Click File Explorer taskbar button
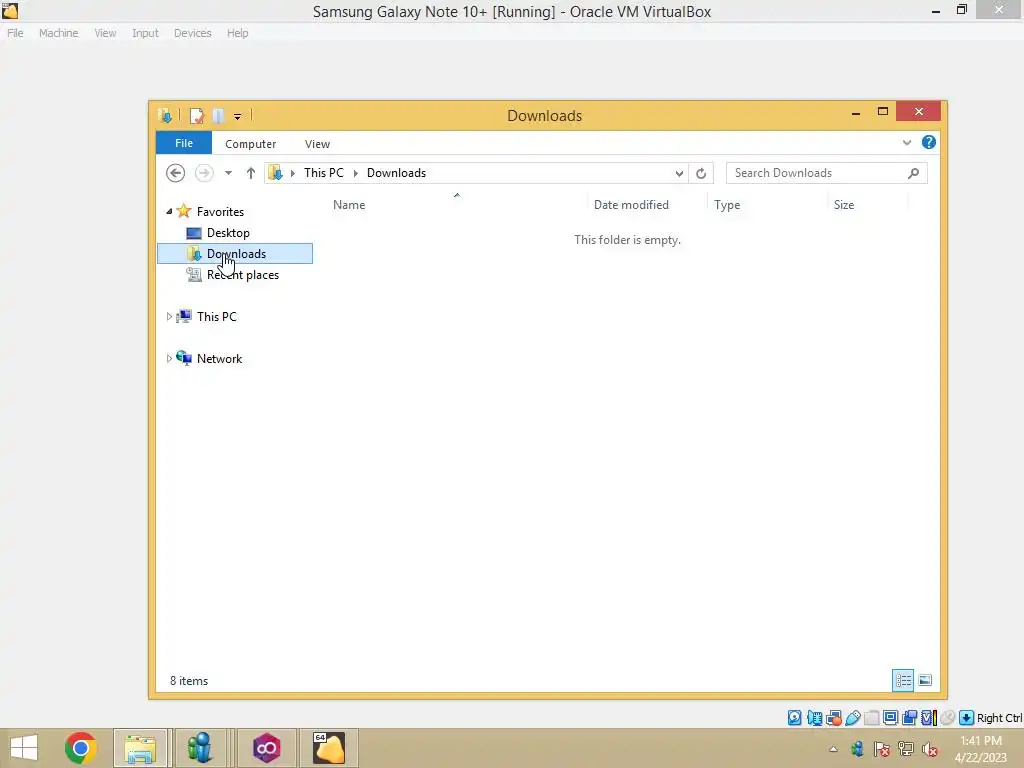 pos(140,748)
